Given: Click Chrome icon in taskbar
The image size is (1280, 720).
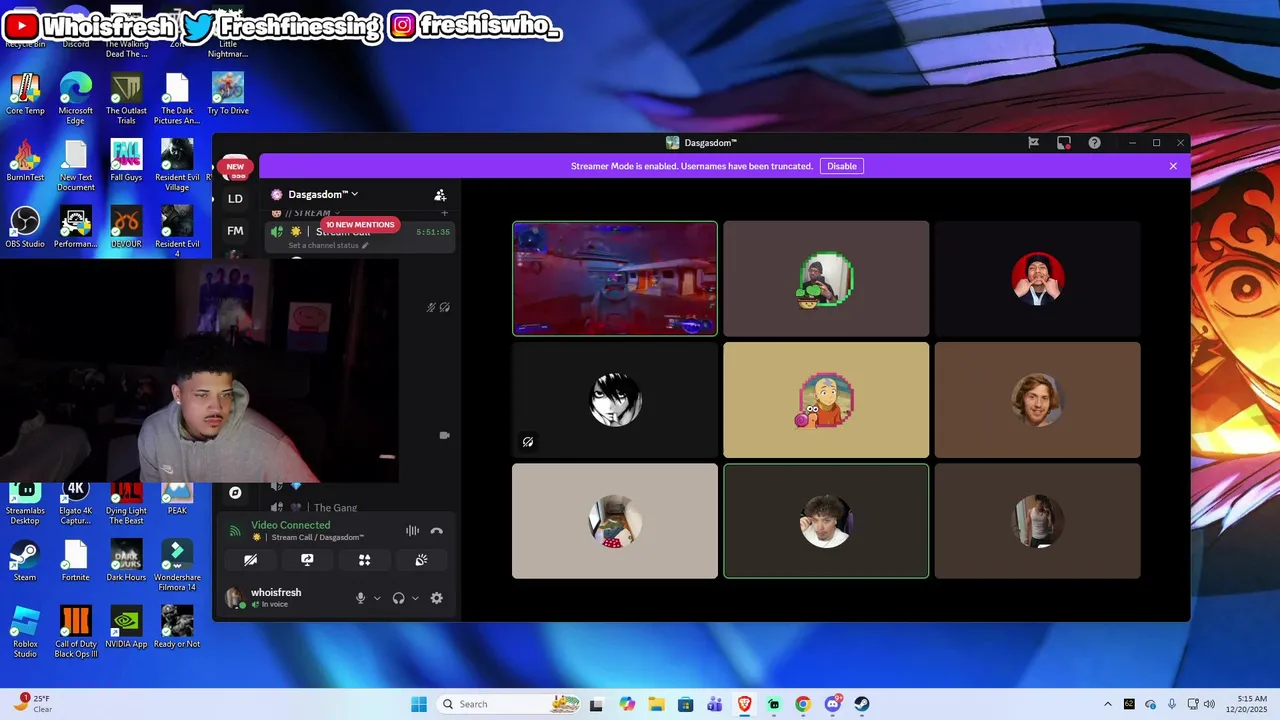Looking at the screenshot, I should [803, 704].
